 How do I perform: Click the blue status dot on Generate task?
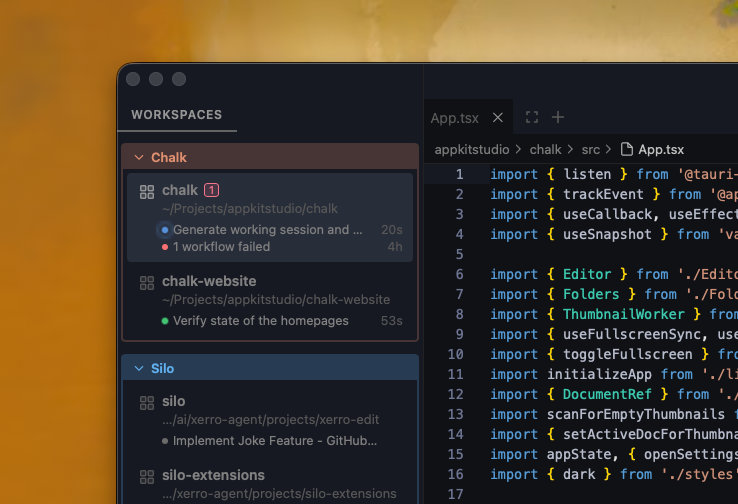point(165,230)
